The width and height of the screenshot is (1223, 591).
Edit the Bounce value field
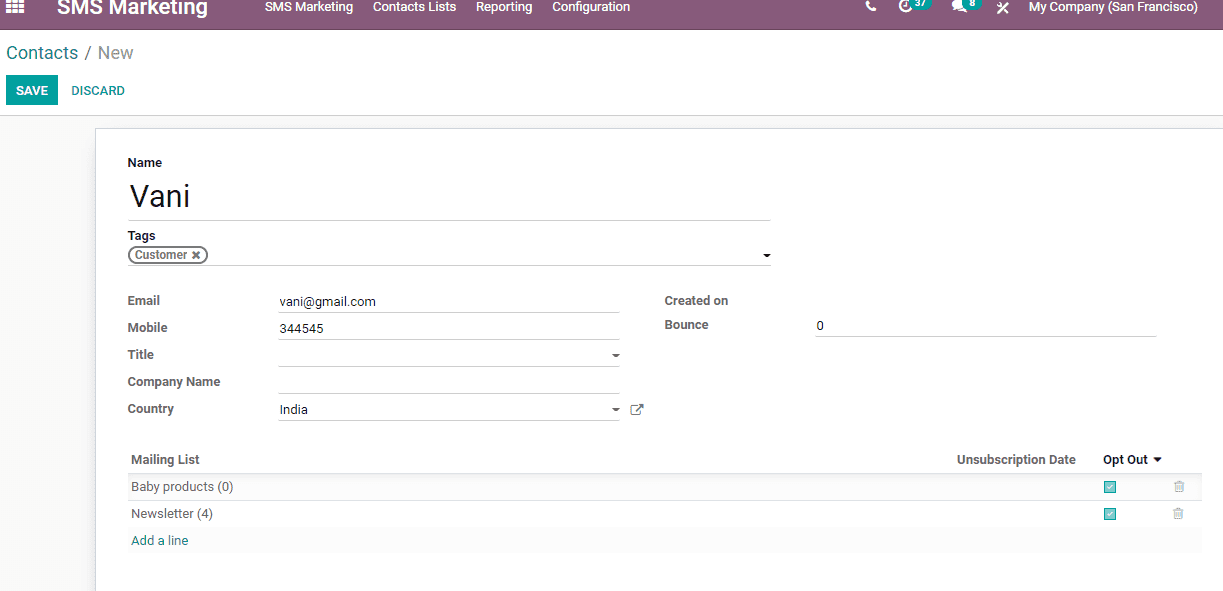[x=986, y=326]
